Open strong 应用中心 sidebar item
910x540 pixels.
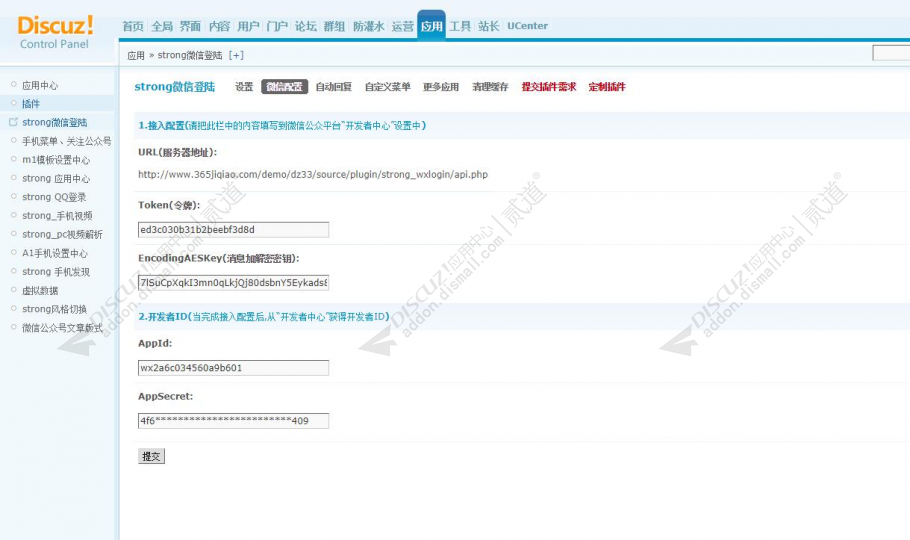point(56,178)
